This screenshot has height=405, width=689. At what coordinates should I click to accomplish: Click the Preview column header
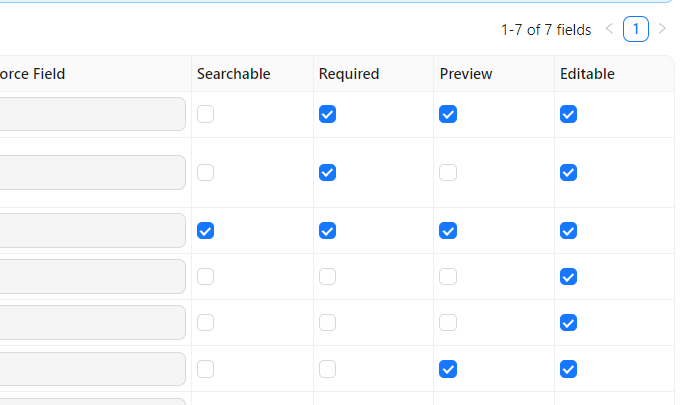tap(465, 74)
